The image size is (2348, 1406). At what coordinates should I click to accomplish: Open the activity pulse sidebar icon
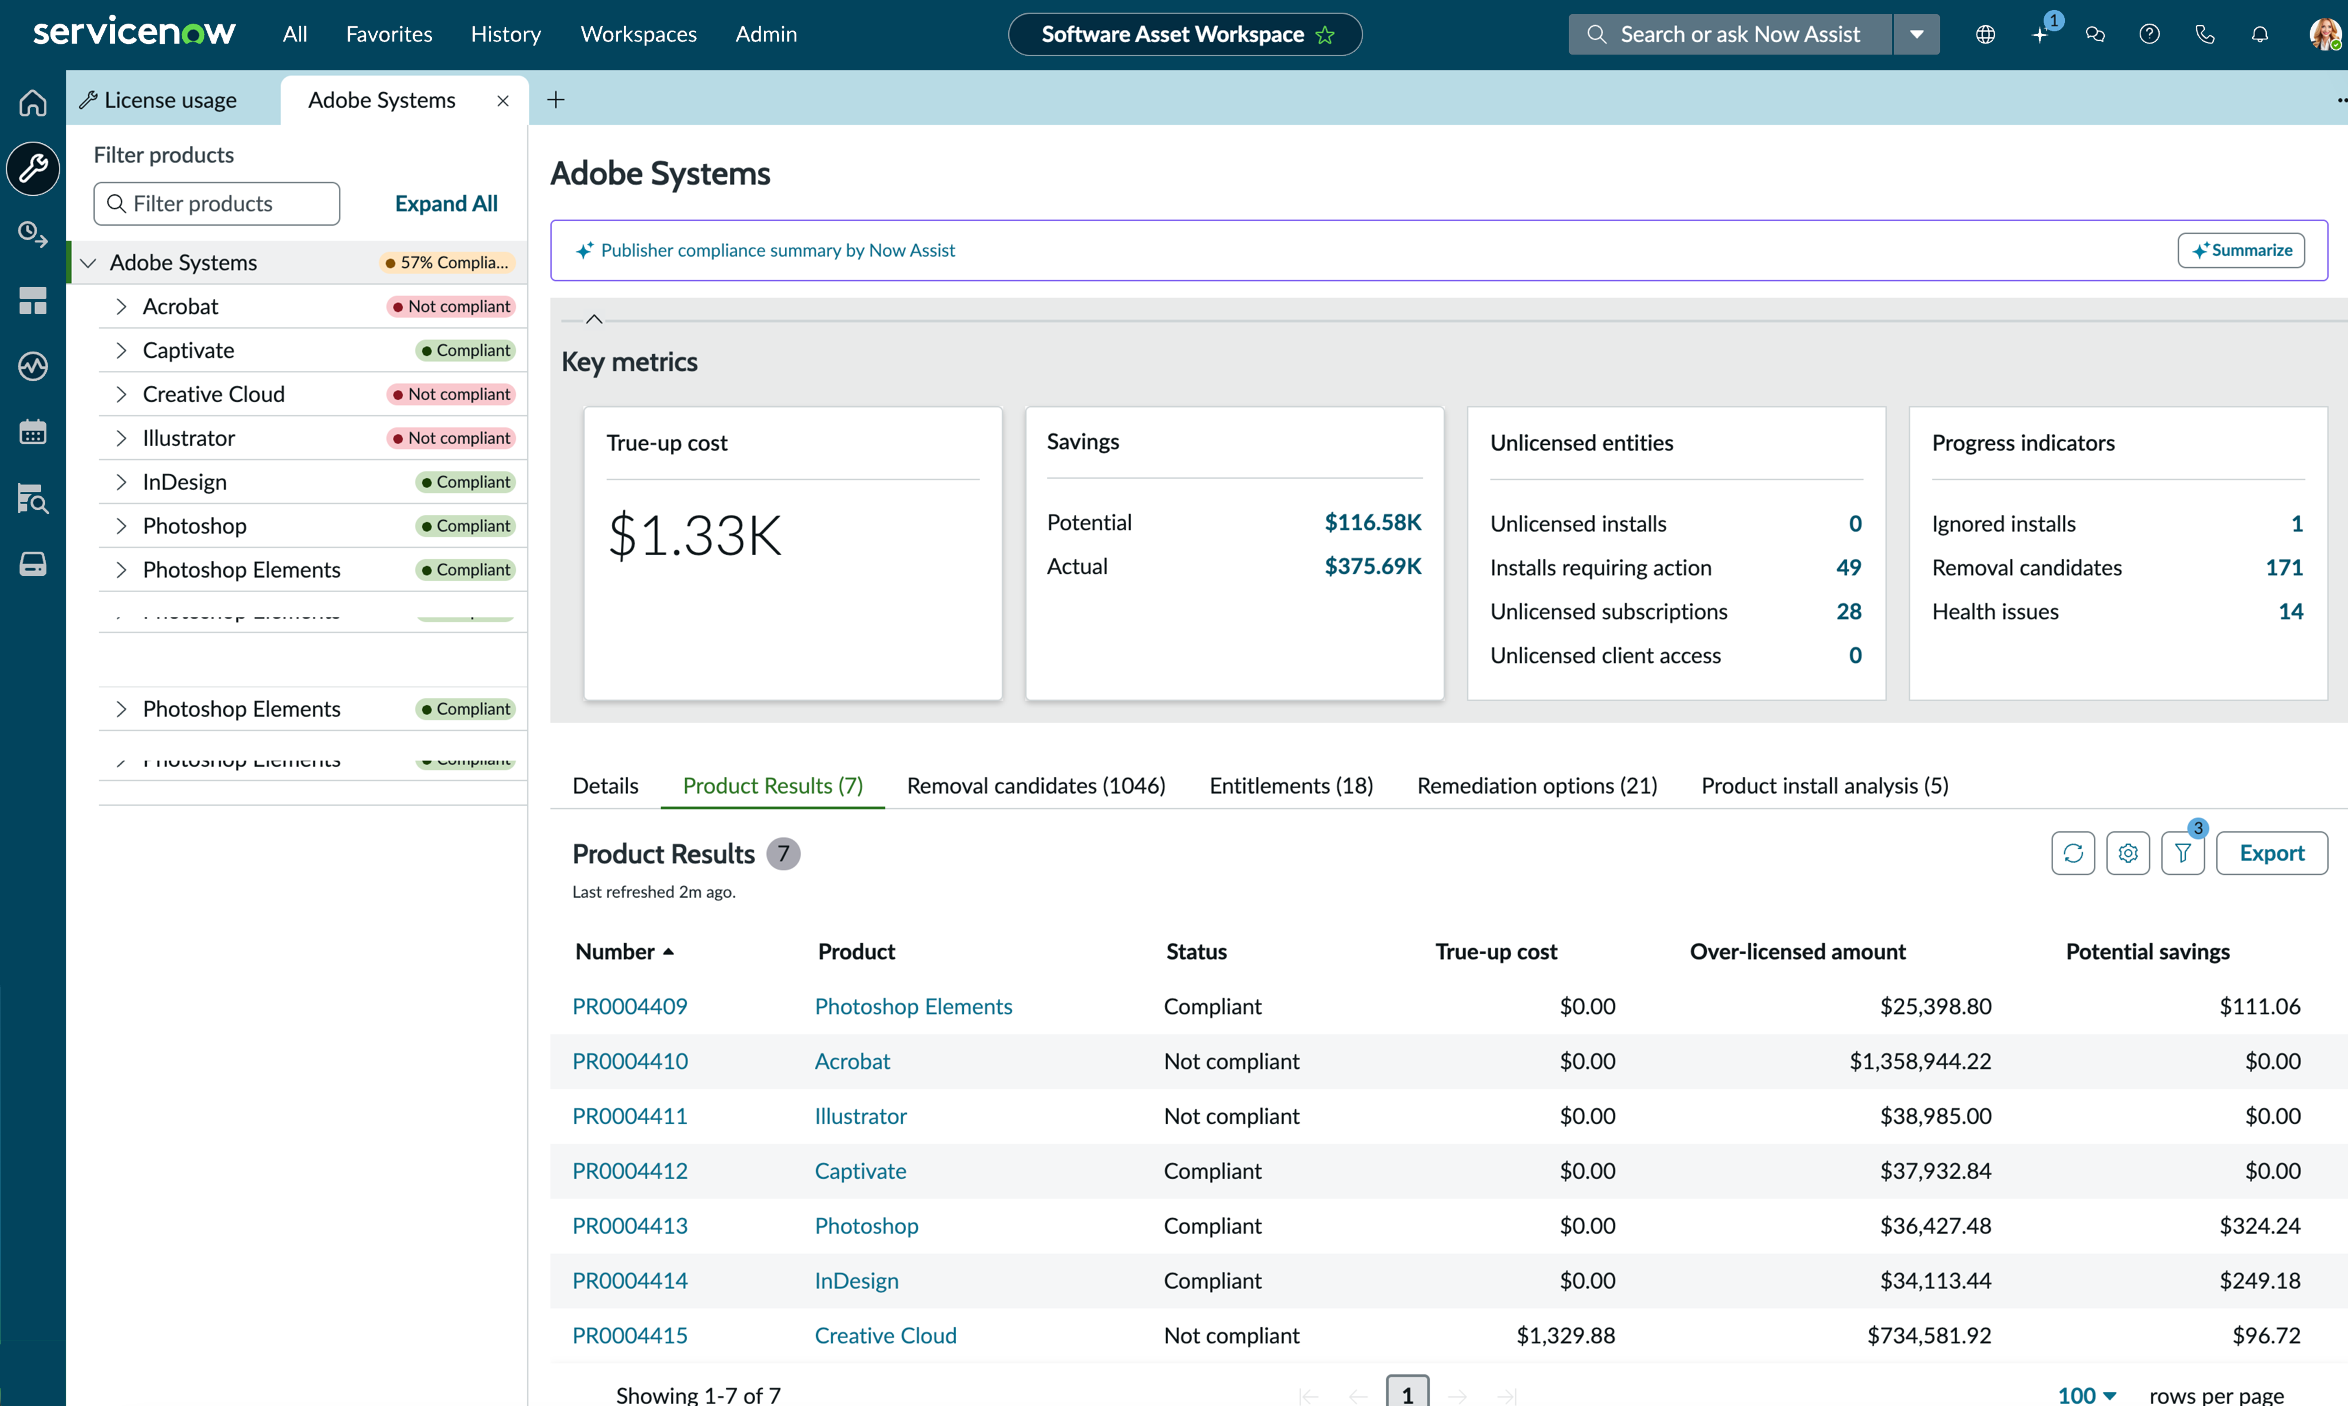[33, 366]
